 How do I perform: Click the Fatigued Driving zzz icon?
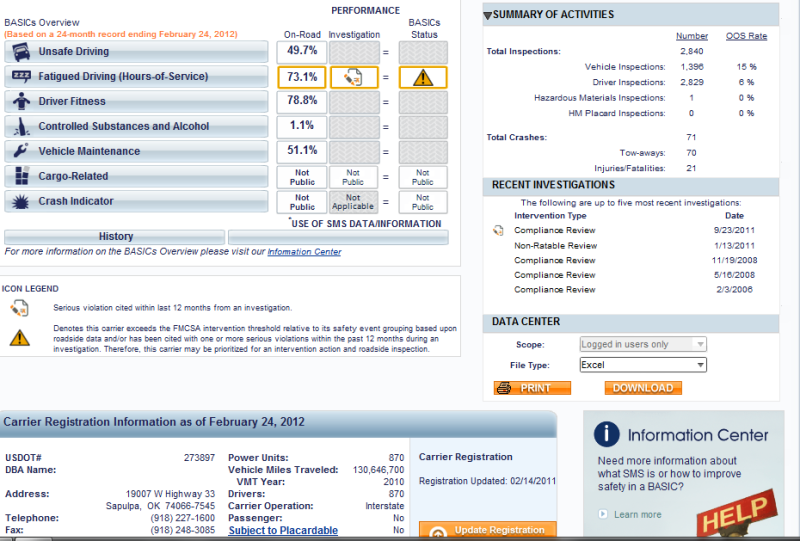[21, 77]
